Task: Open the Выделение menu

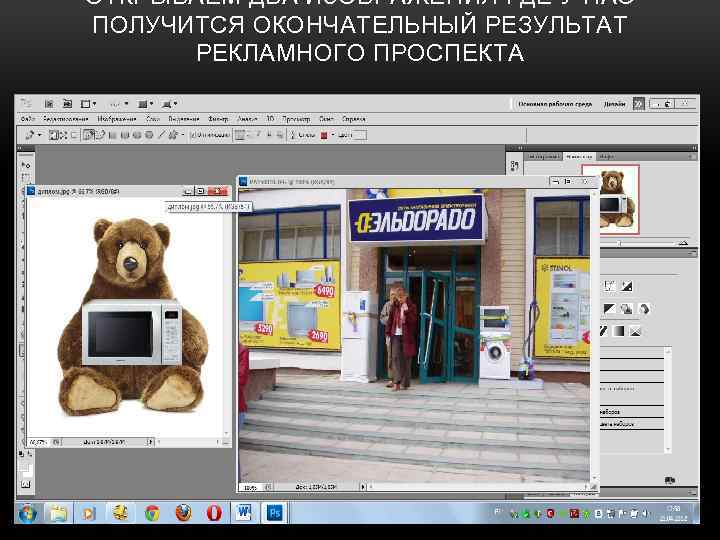Action: coord(183,119)
